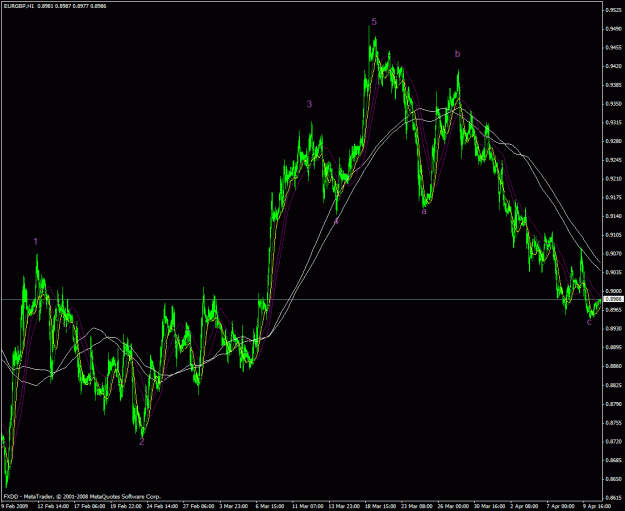Click the '0.9000' price axis label
625x511 pixels.
pyautogui.click(x=614, y=291)
